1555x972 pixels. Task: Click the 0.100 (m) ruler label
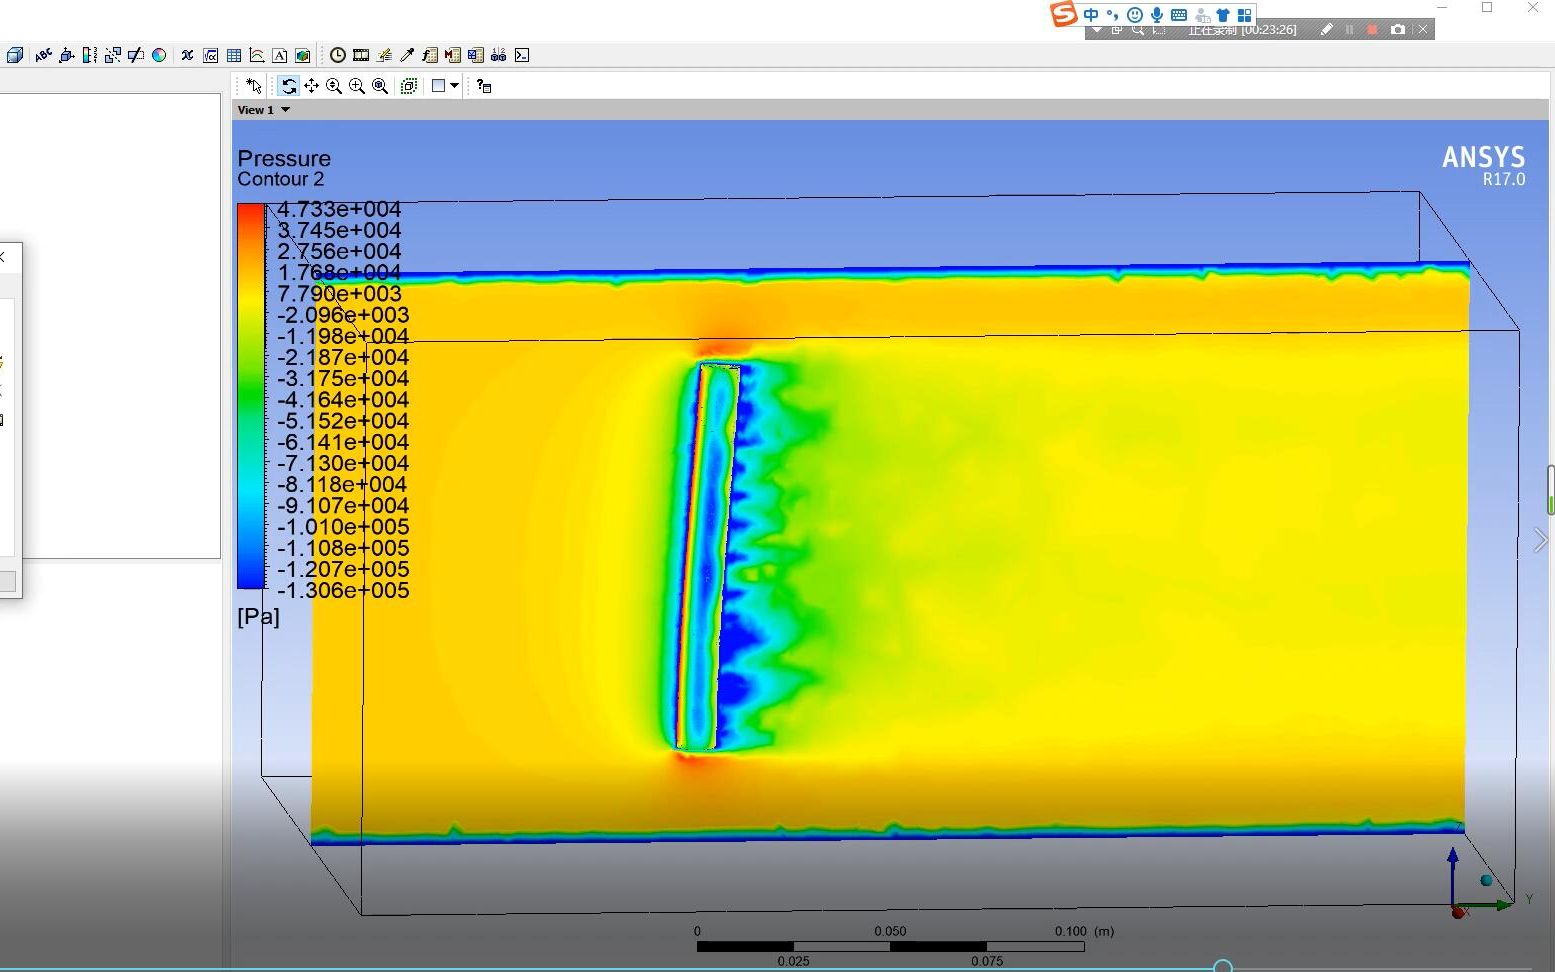tap(1084, 931)
